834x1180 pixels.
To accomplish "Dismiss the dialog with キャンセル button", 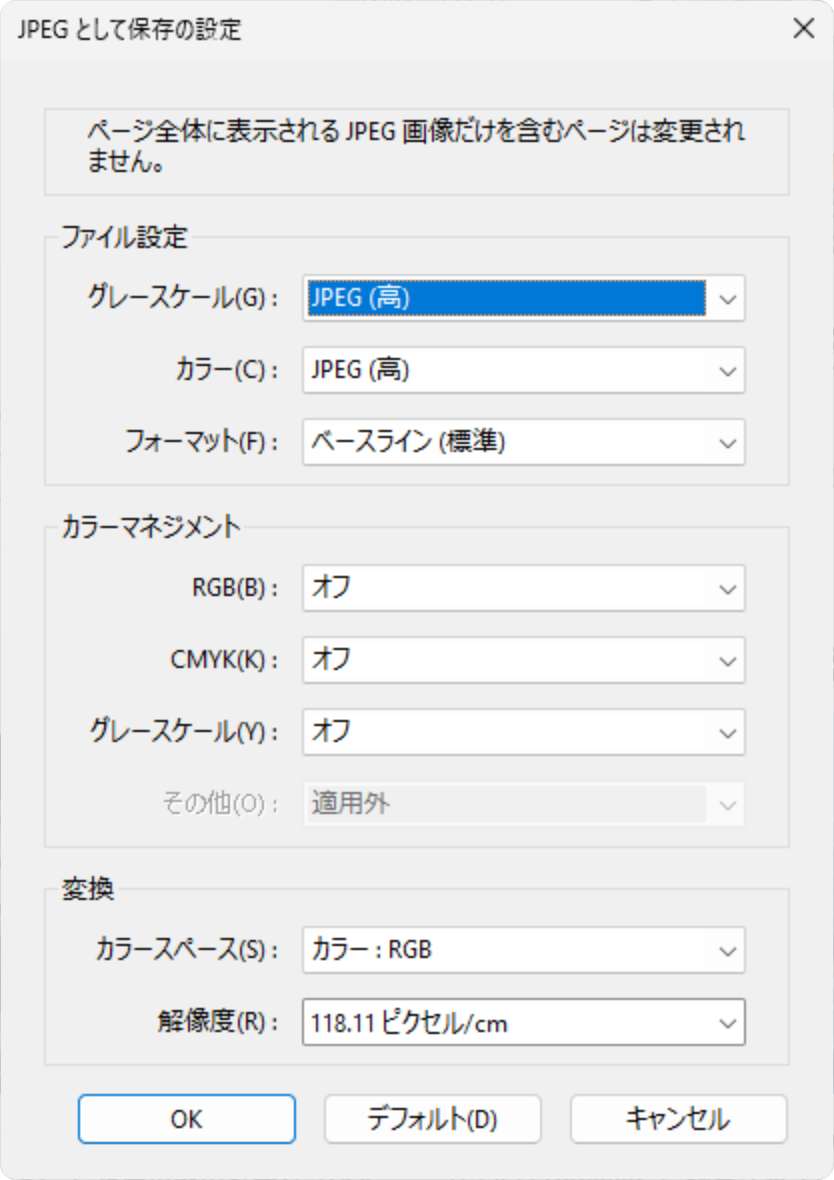I will point(678,1119).
